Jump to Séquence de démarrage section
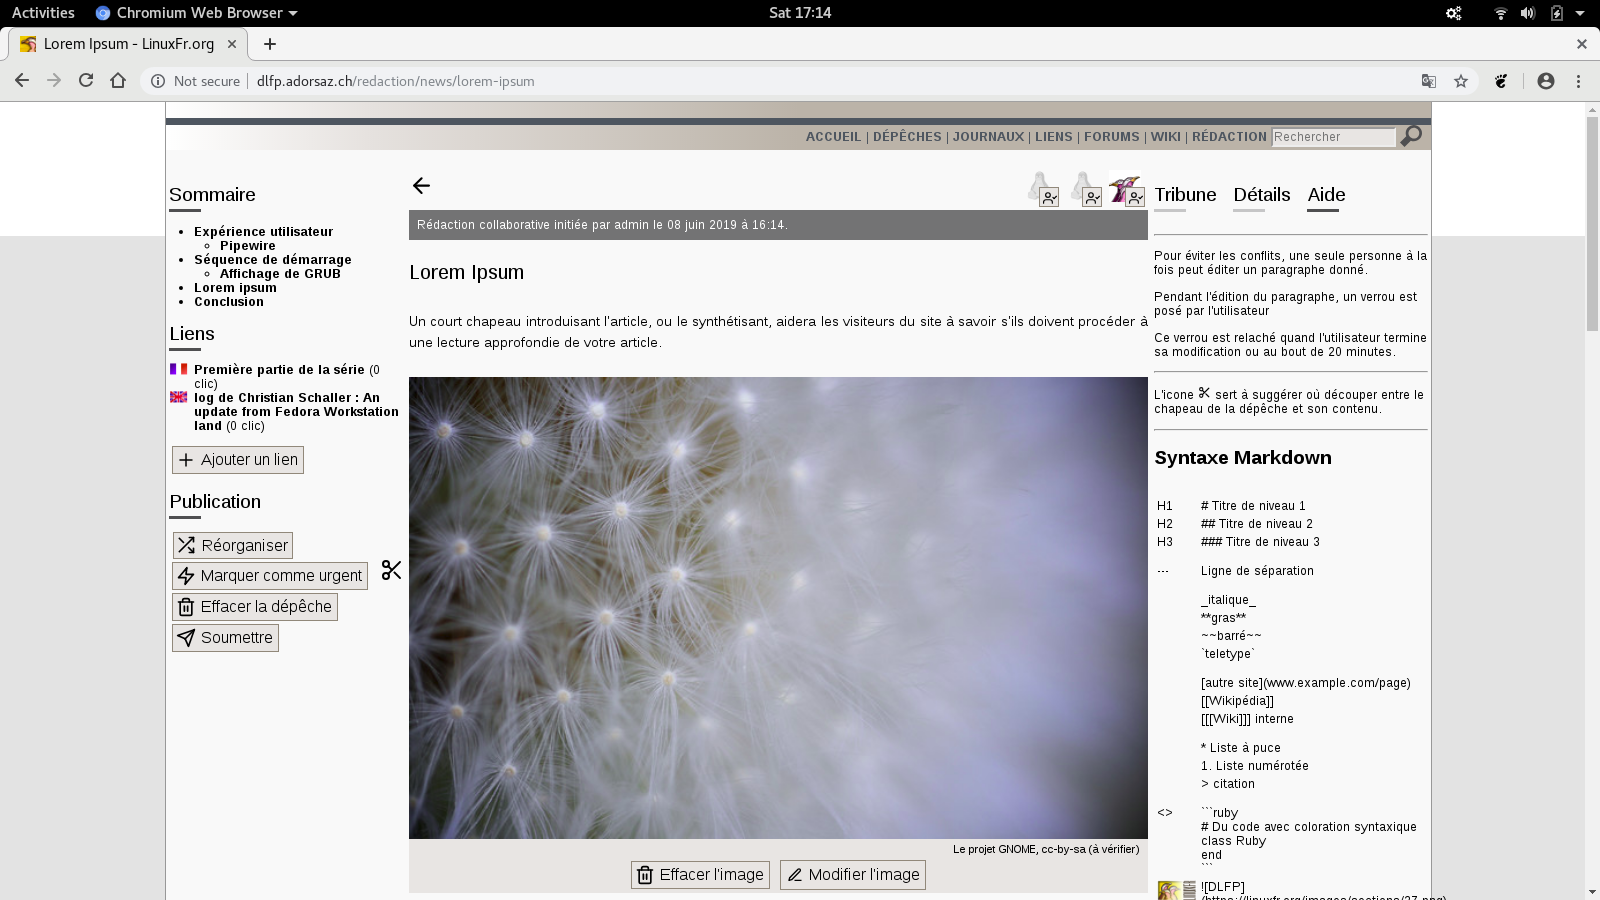 tap(272, 259)
